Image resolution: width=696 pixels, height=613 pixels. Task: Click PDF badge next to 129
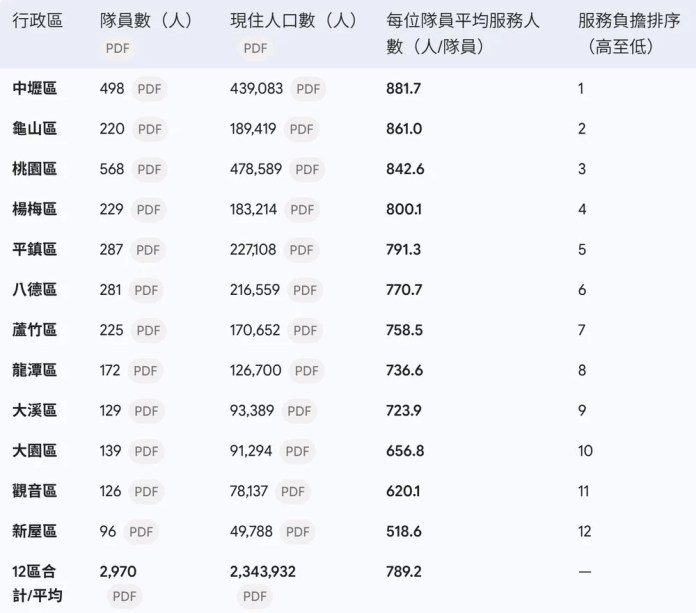tap(146, 411)
